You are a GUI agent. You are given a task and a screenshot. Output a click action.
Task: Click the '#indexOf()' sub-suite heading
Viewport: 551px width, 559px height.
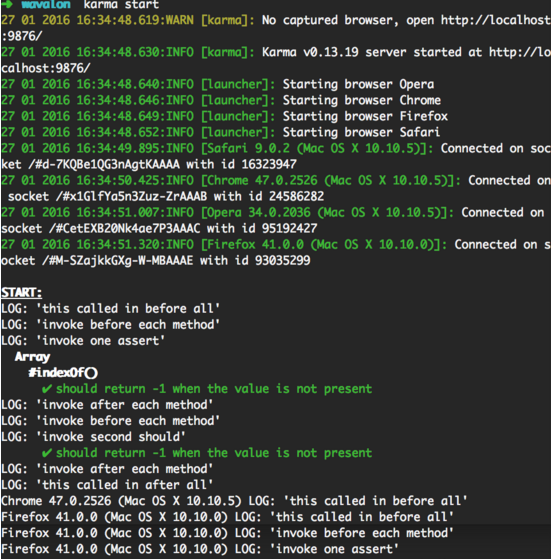63,373
